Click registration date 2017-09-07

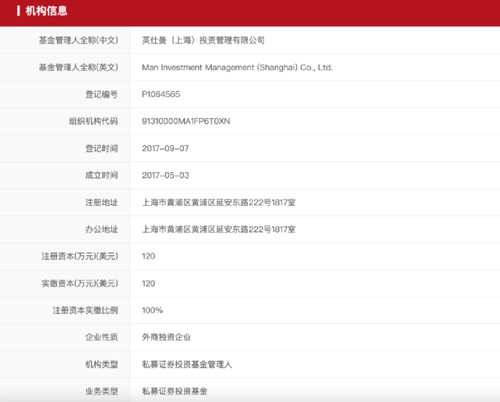(x=165, y=148)
